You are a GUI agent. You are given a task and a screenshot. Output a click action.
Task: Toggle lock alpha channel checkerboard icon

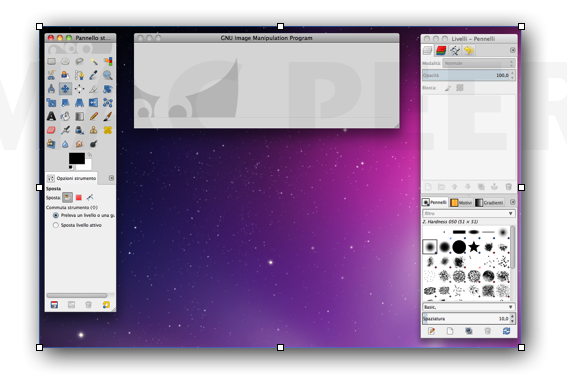pos(460,88)
